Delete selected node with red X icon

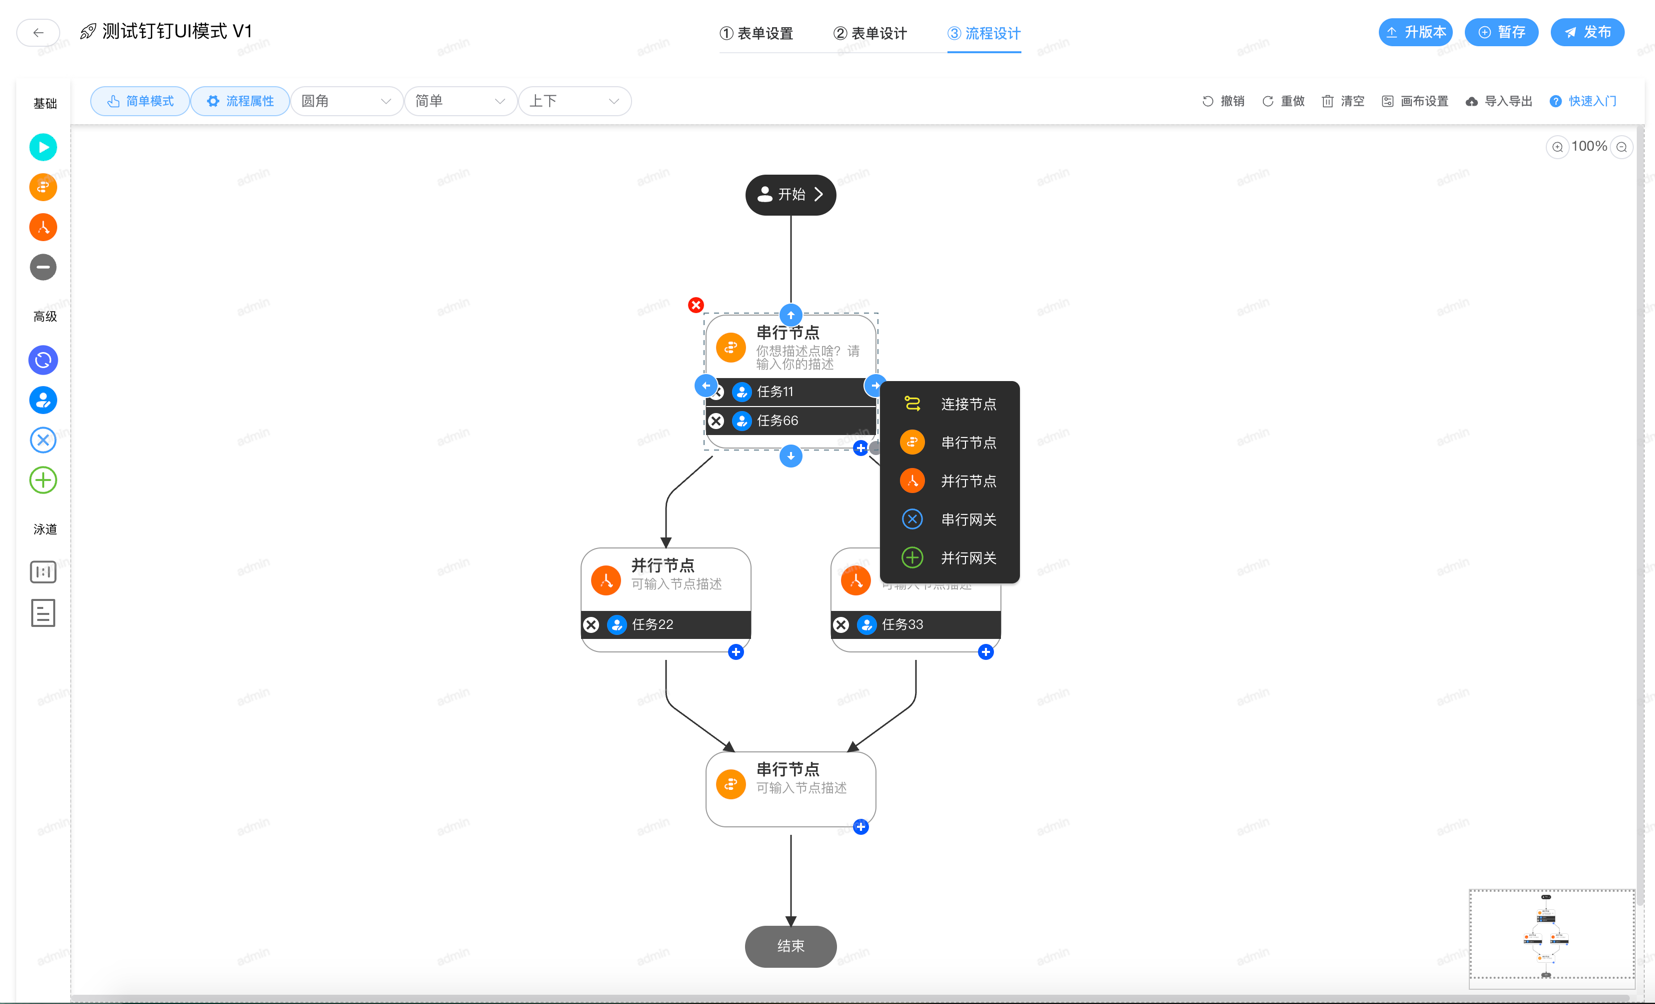696,305
